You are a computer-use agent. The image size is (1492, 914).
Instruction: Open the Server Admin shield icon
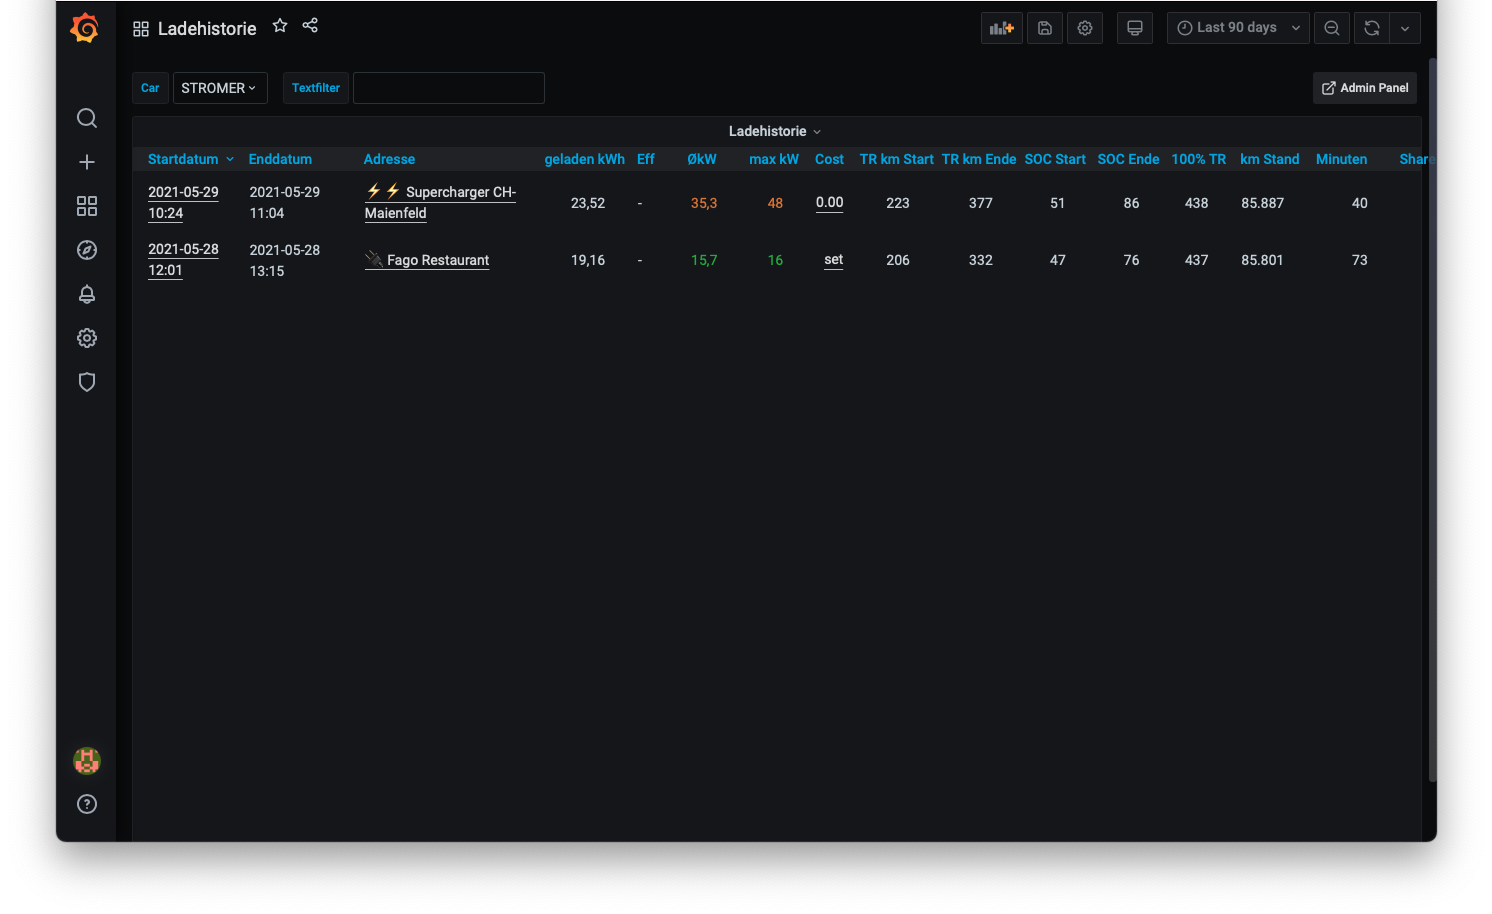(x=87, y=382)
